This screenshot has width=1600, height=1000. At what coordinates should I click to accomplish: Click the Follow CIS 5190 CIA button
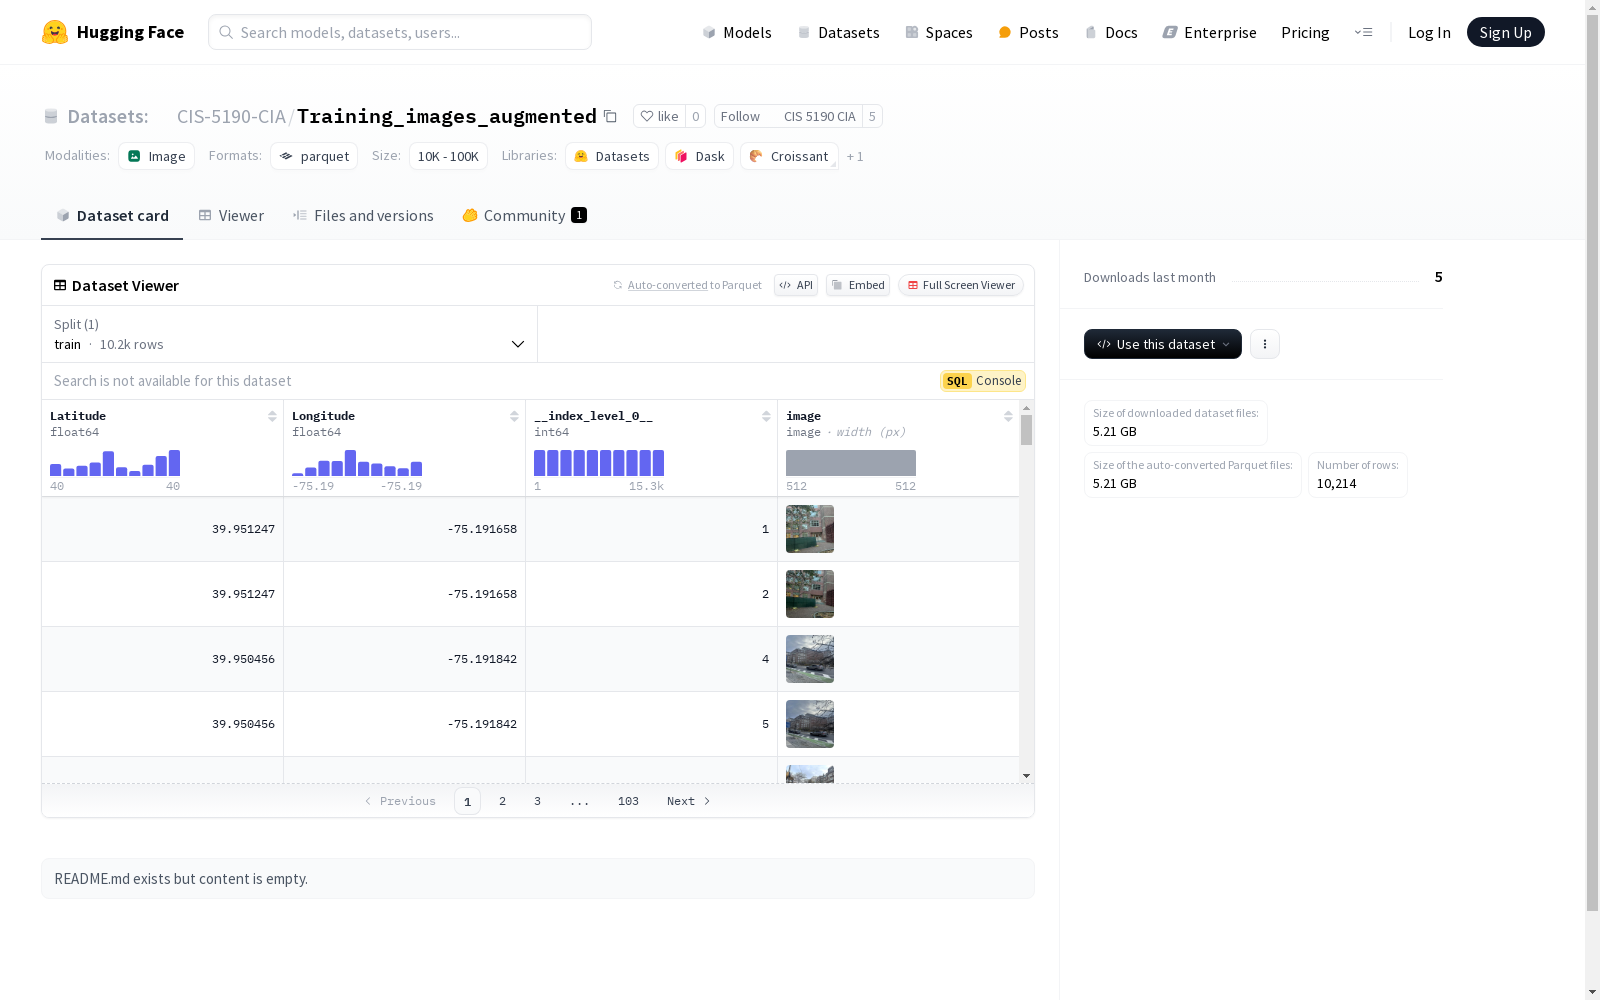788,116
